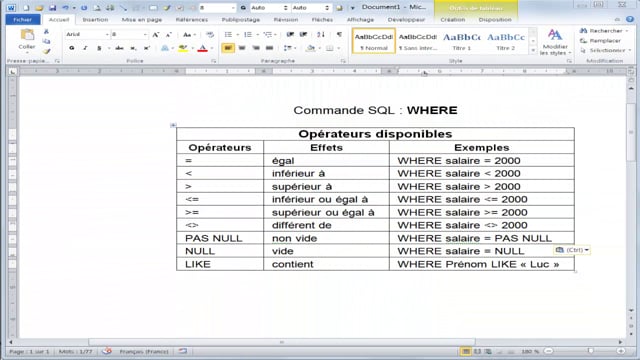Screen dimensions: 640x360
Task: Switch to the Insertion tab
Action: tap(95, 19)
